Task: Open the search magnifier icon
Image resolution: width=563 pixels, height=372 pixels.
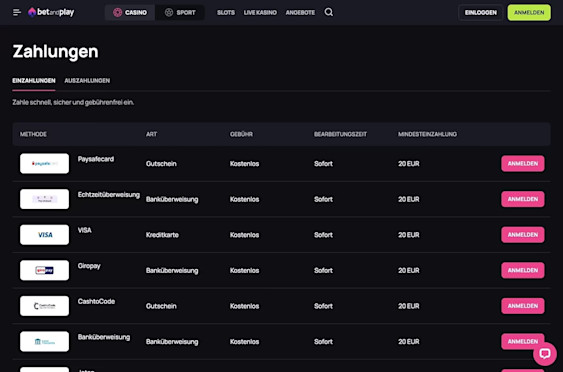Action: (x=329, y=12)
